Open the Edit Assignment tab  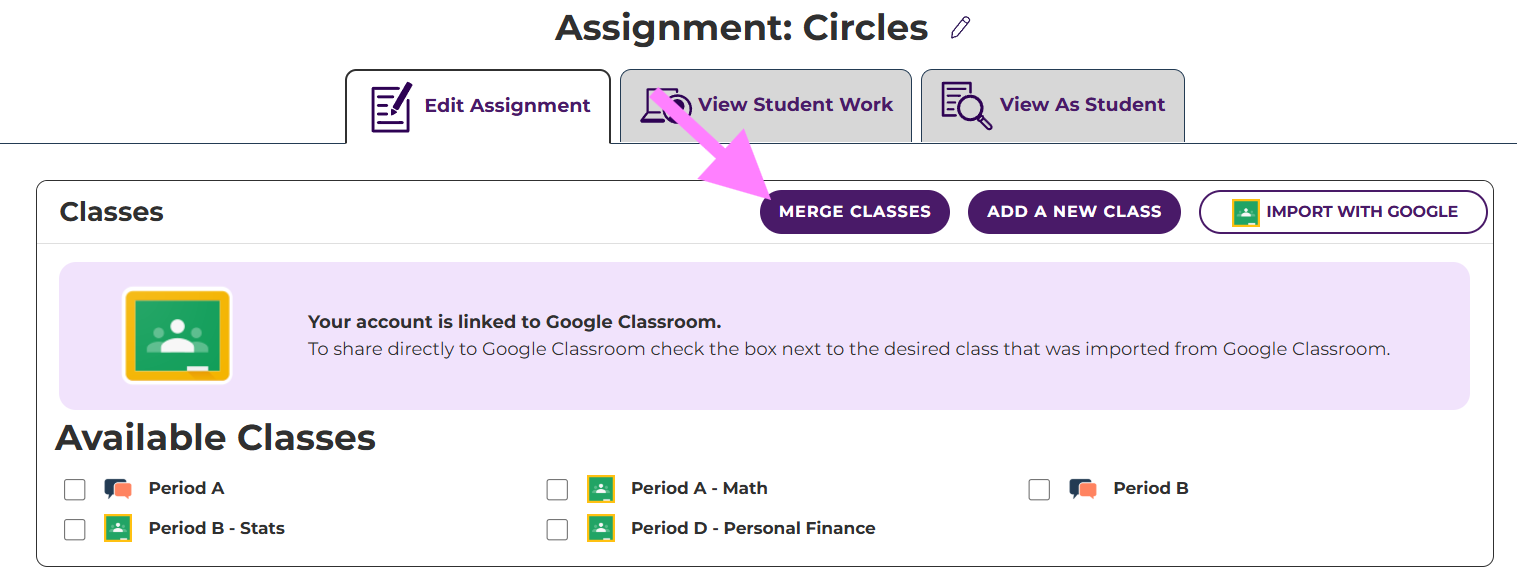coord(478,106)
